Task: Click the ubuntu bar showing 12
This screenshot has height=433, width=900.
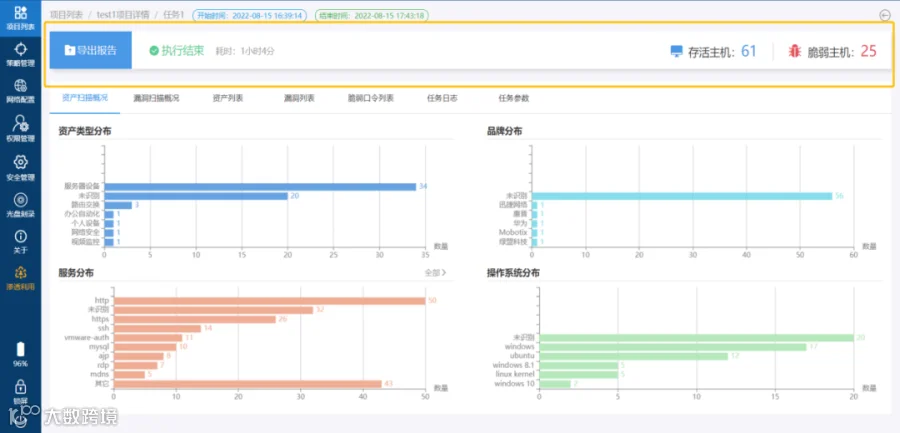Action: 633,356
